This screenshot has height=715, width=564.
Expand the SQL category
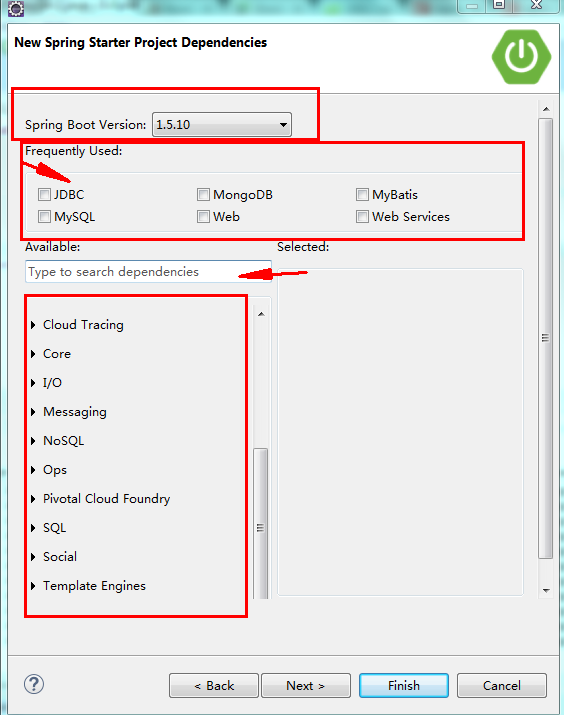(33, 528)
